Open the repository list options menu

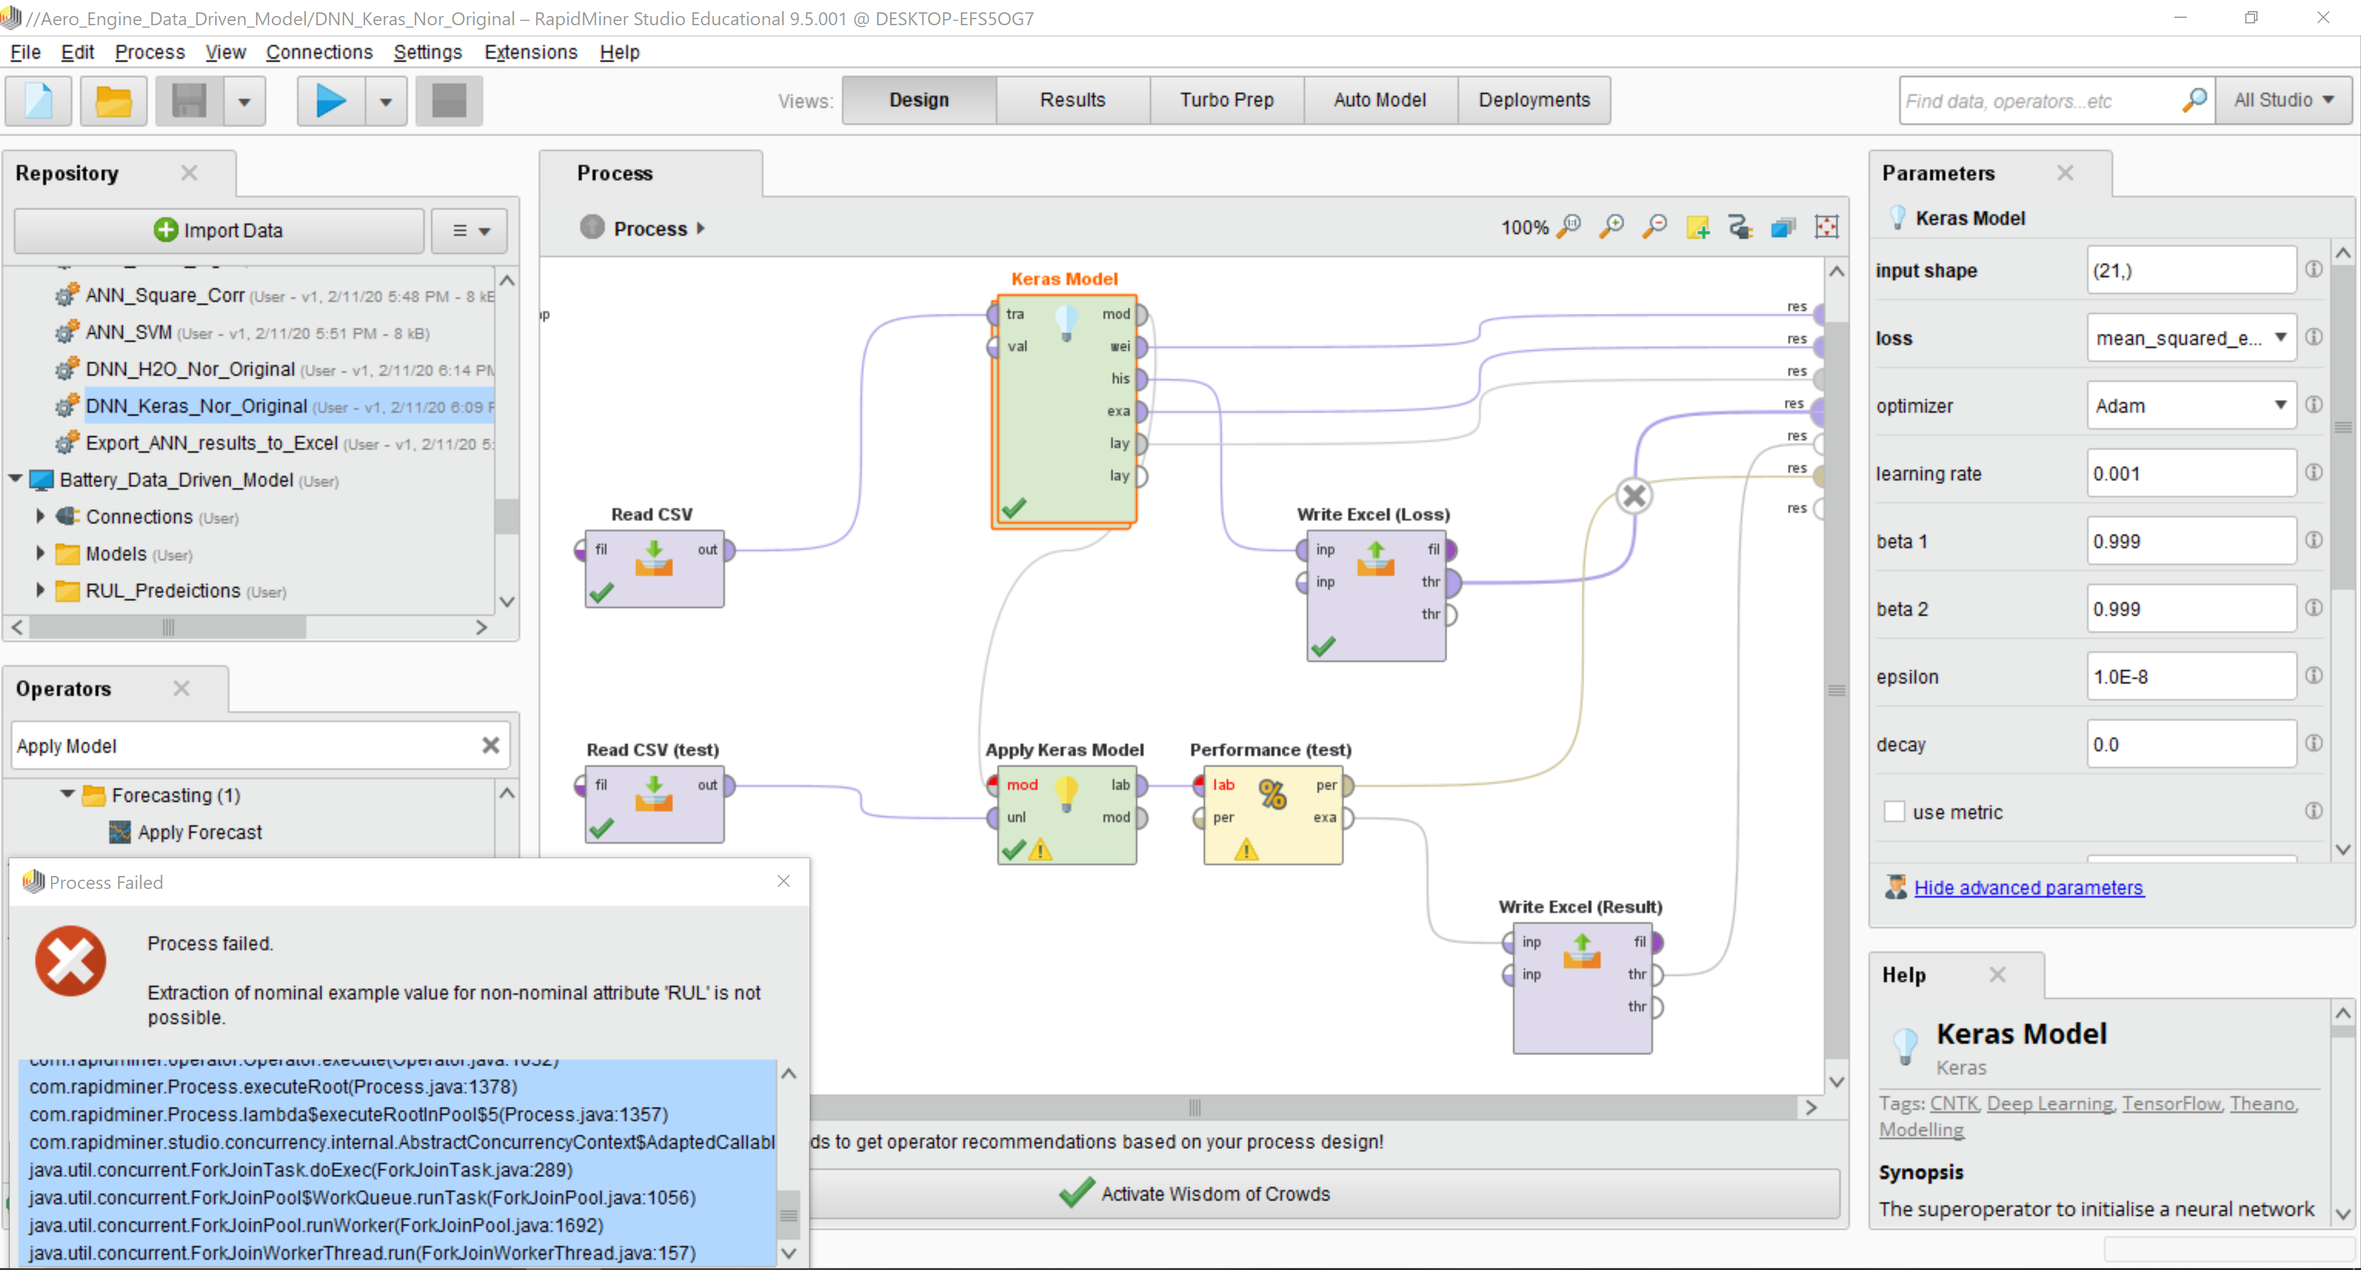point(470,231)
